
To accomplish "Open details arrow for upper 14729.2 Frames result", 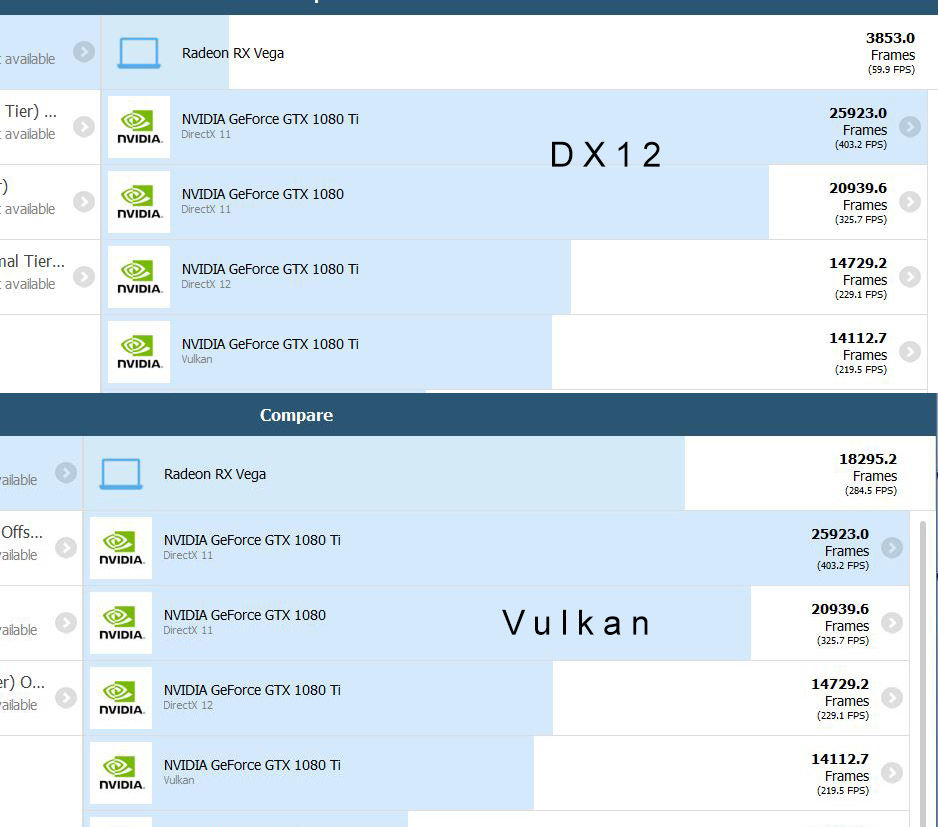I will click(909, 277).
